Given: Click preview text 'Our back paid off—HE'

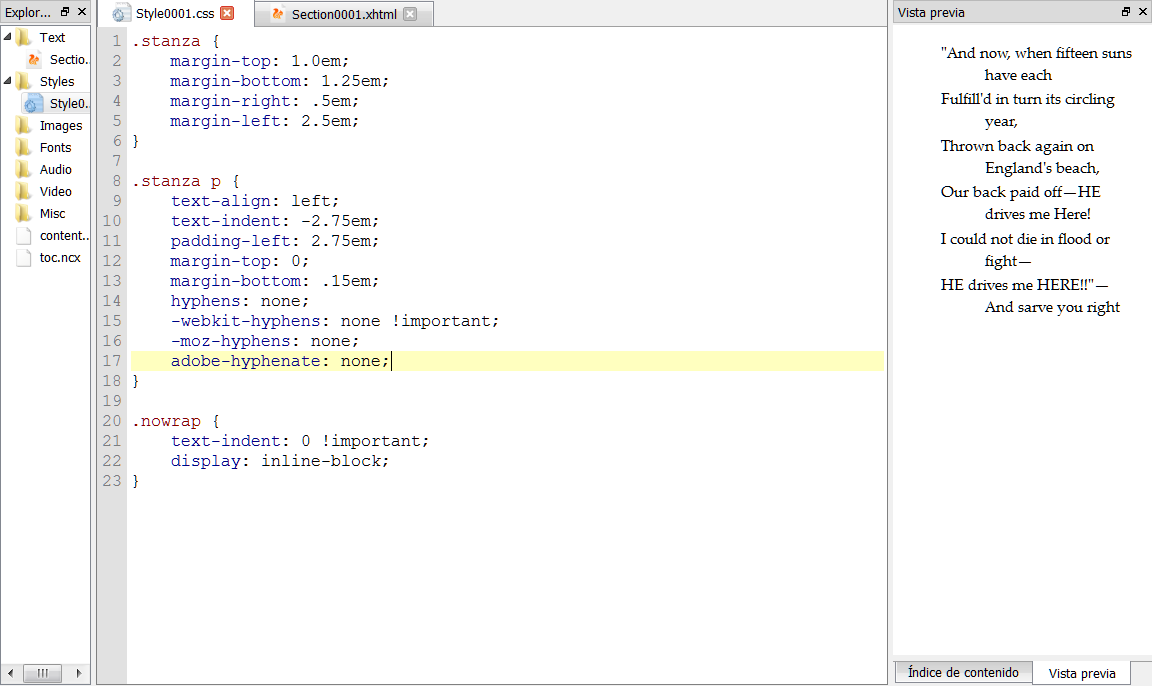Looking at the screenshot, I should click(x=1020, y=192).
